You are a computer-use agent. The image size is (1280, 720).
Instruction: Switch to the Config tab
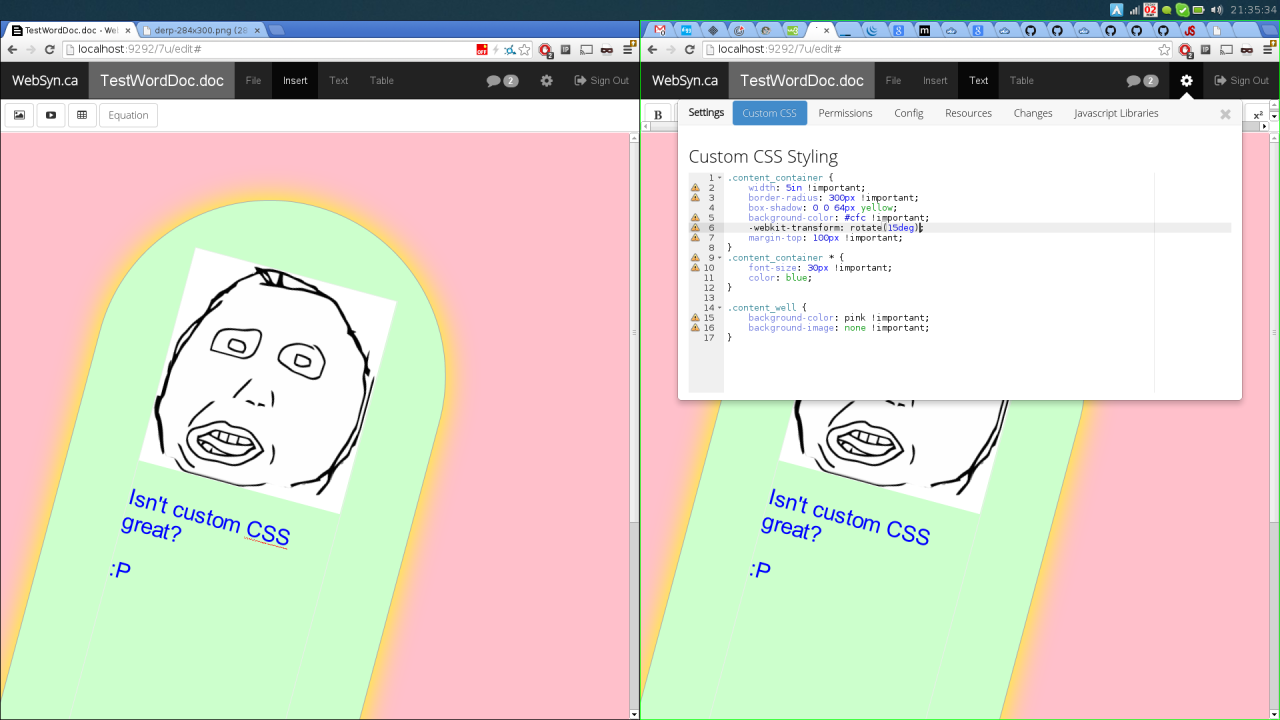coord(909,113)
